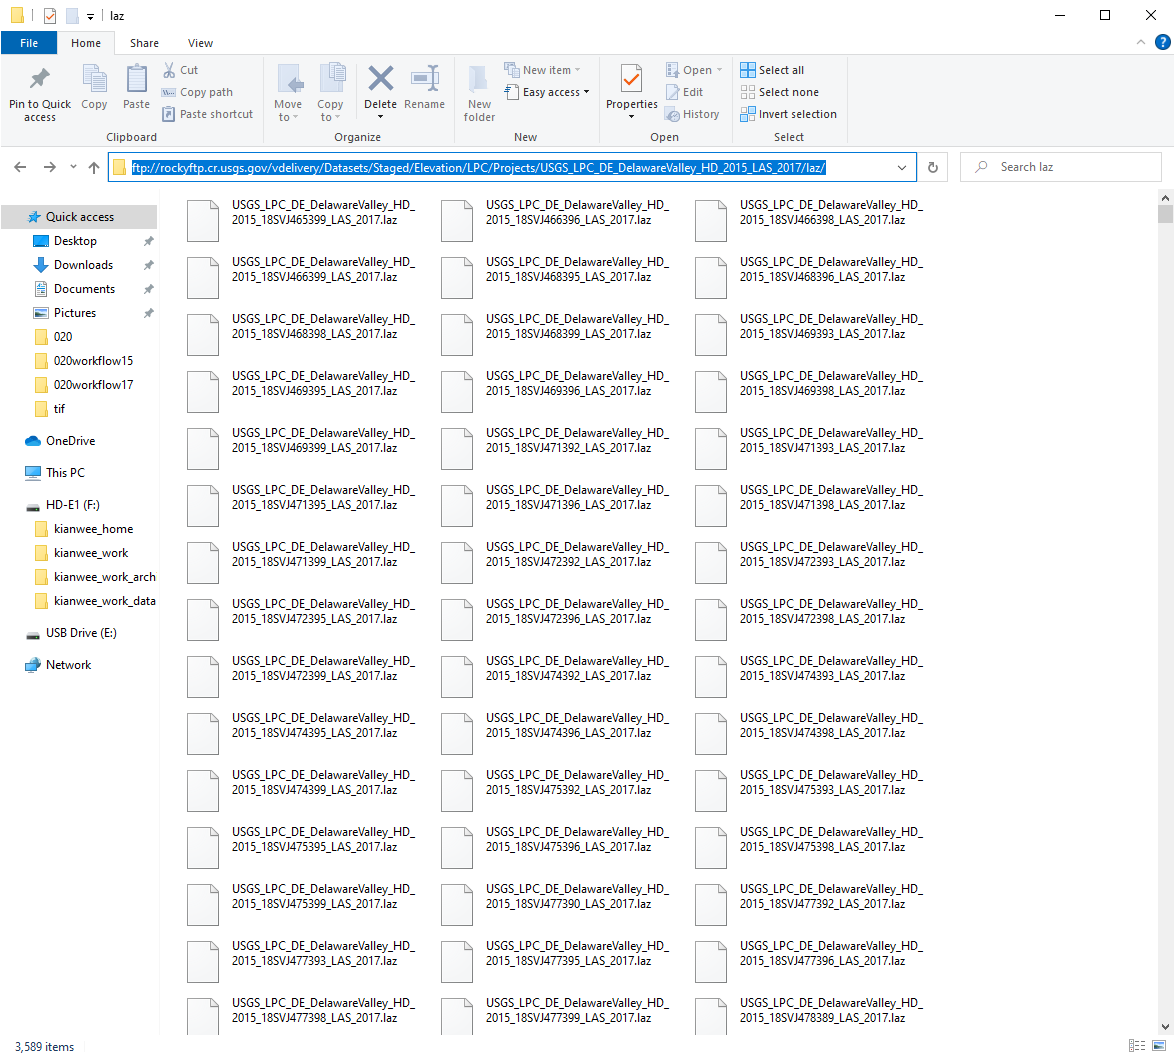Click the refresh button beside address bar
The width and height of the screenshot is (1175, 1059).
(933, 168)
